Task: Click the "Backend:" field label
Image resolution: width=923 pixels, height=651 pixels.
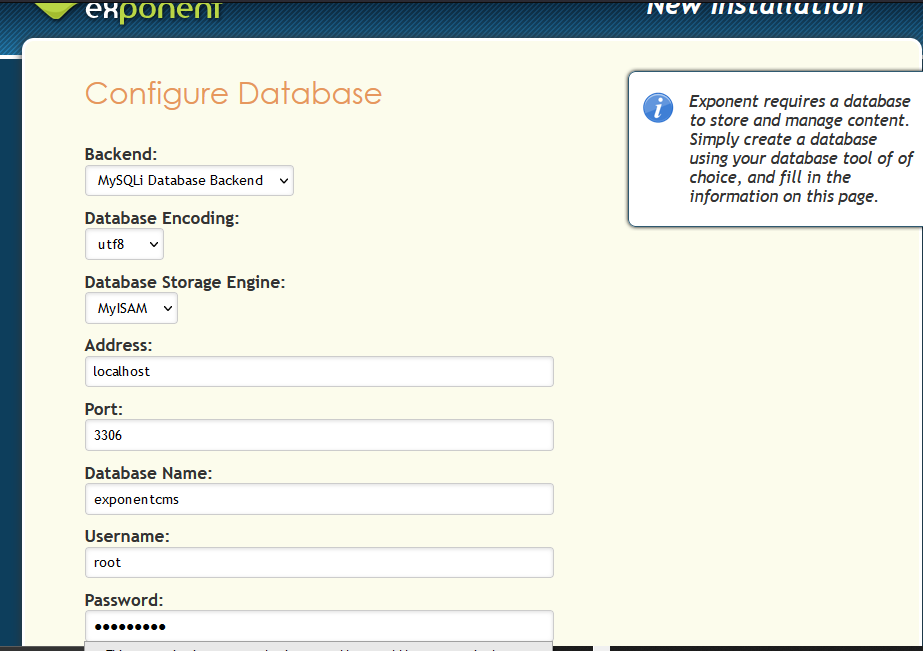Action: [x=121, y=154]
